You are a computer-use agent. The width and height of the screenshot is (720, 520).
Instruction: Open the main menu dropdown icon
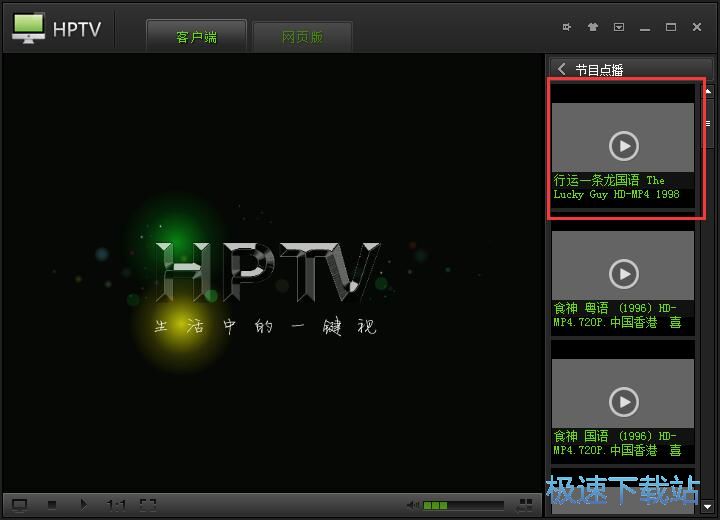point(619,27)
